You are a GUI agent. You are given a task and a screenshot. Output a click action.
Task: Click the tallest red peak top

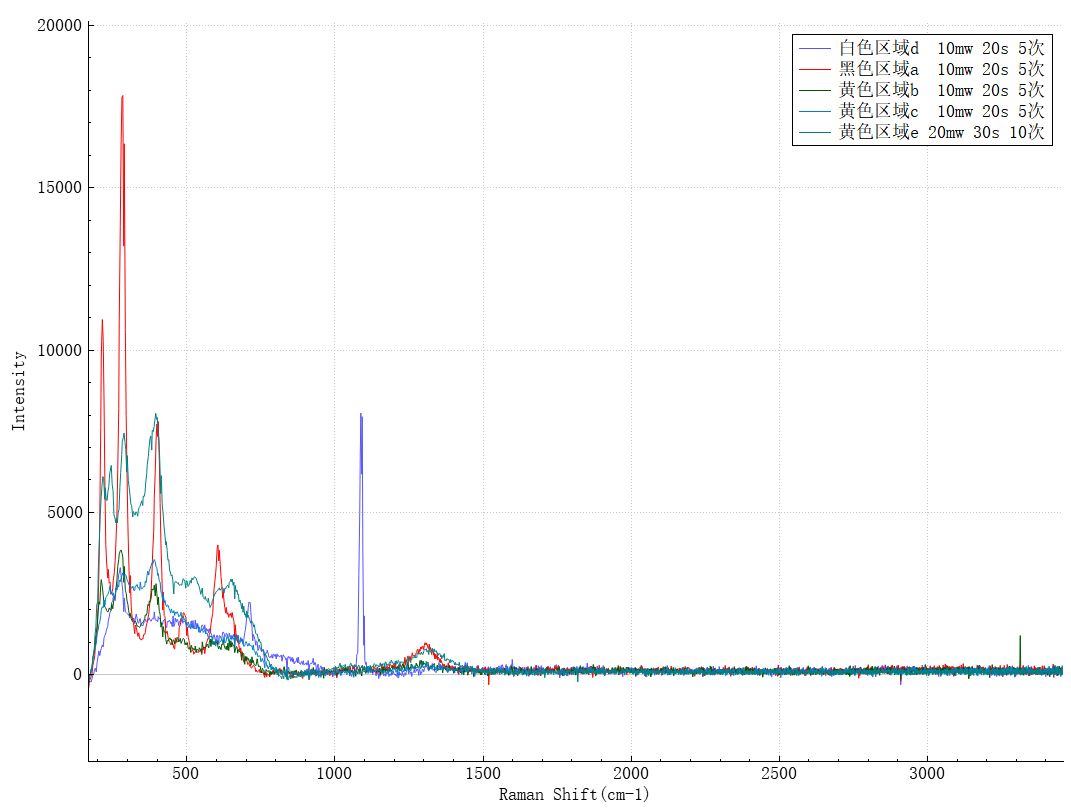point(122,97)
